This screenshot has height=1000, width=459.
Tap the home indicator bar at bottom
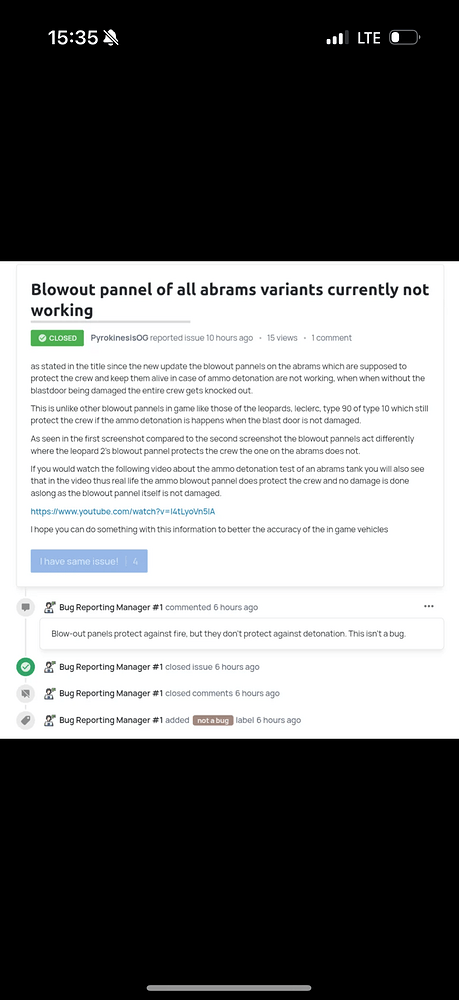click(230, 988)
